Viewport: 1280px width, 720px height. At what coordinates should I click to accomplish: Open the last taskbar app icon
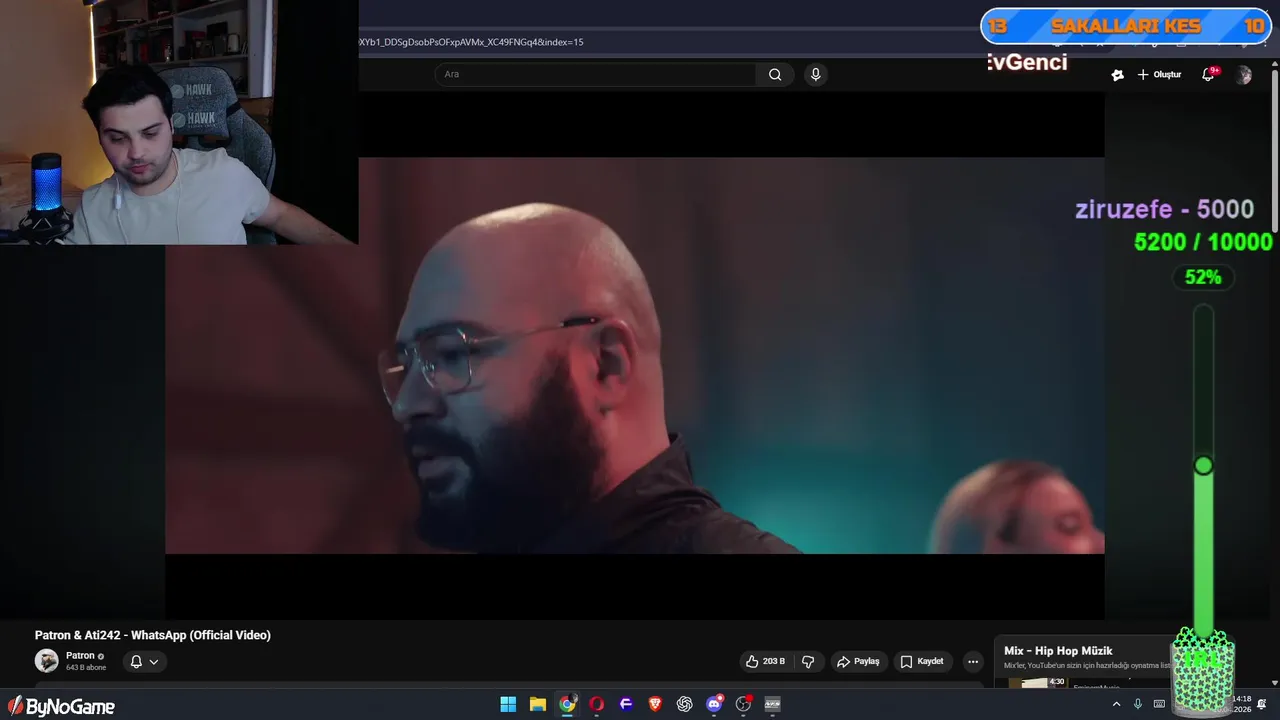tap(772, 704)
